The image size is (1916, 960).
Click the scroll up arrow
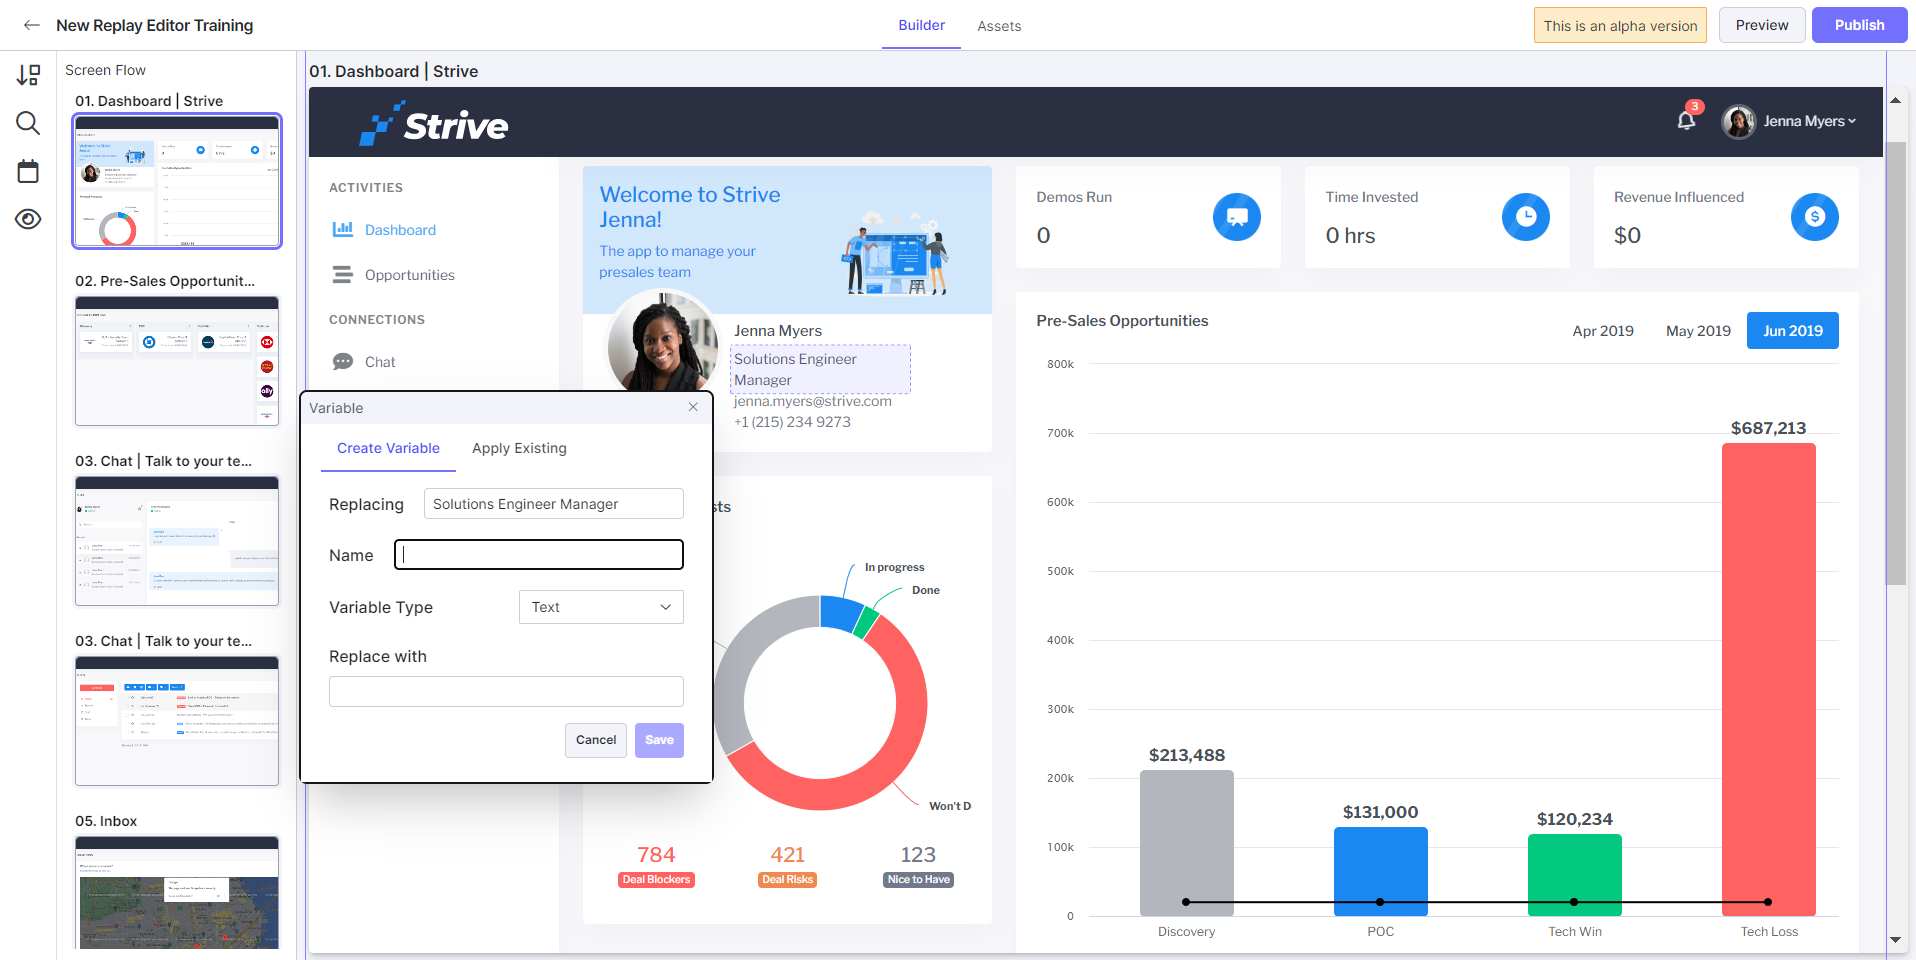[x=1895, y=100]
